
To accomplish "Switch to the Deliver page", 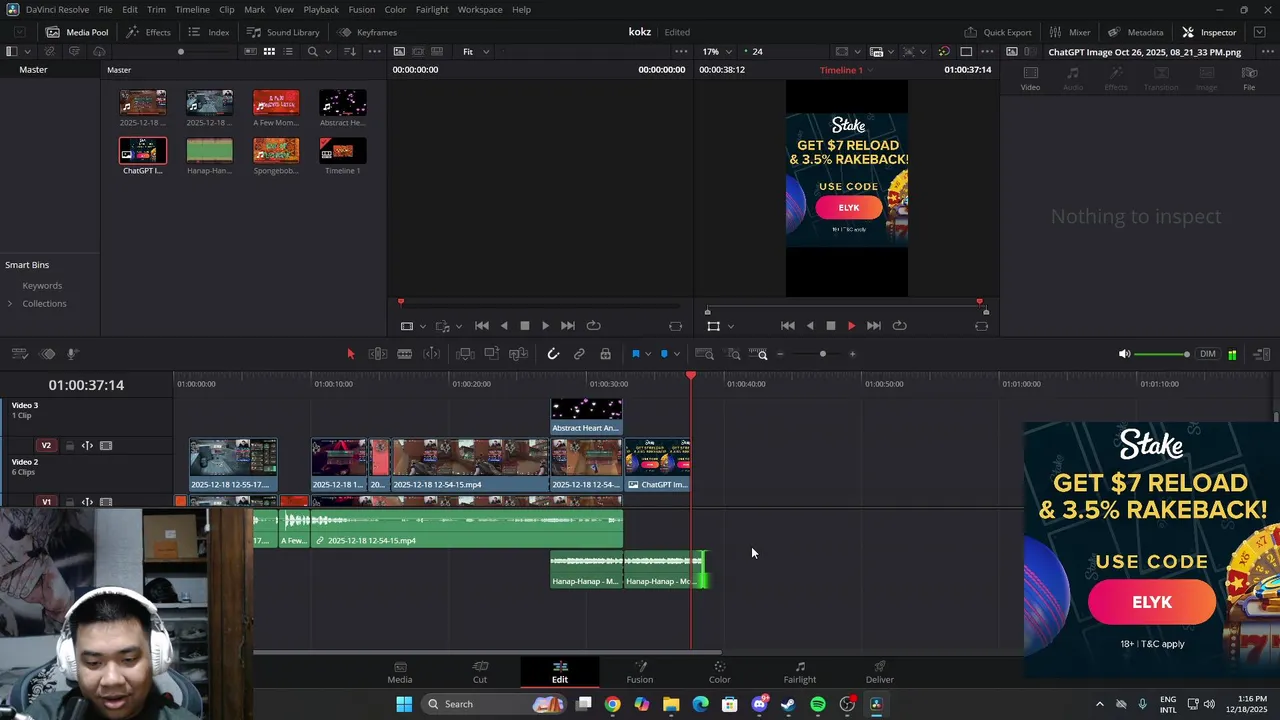I will coord(880,672).
